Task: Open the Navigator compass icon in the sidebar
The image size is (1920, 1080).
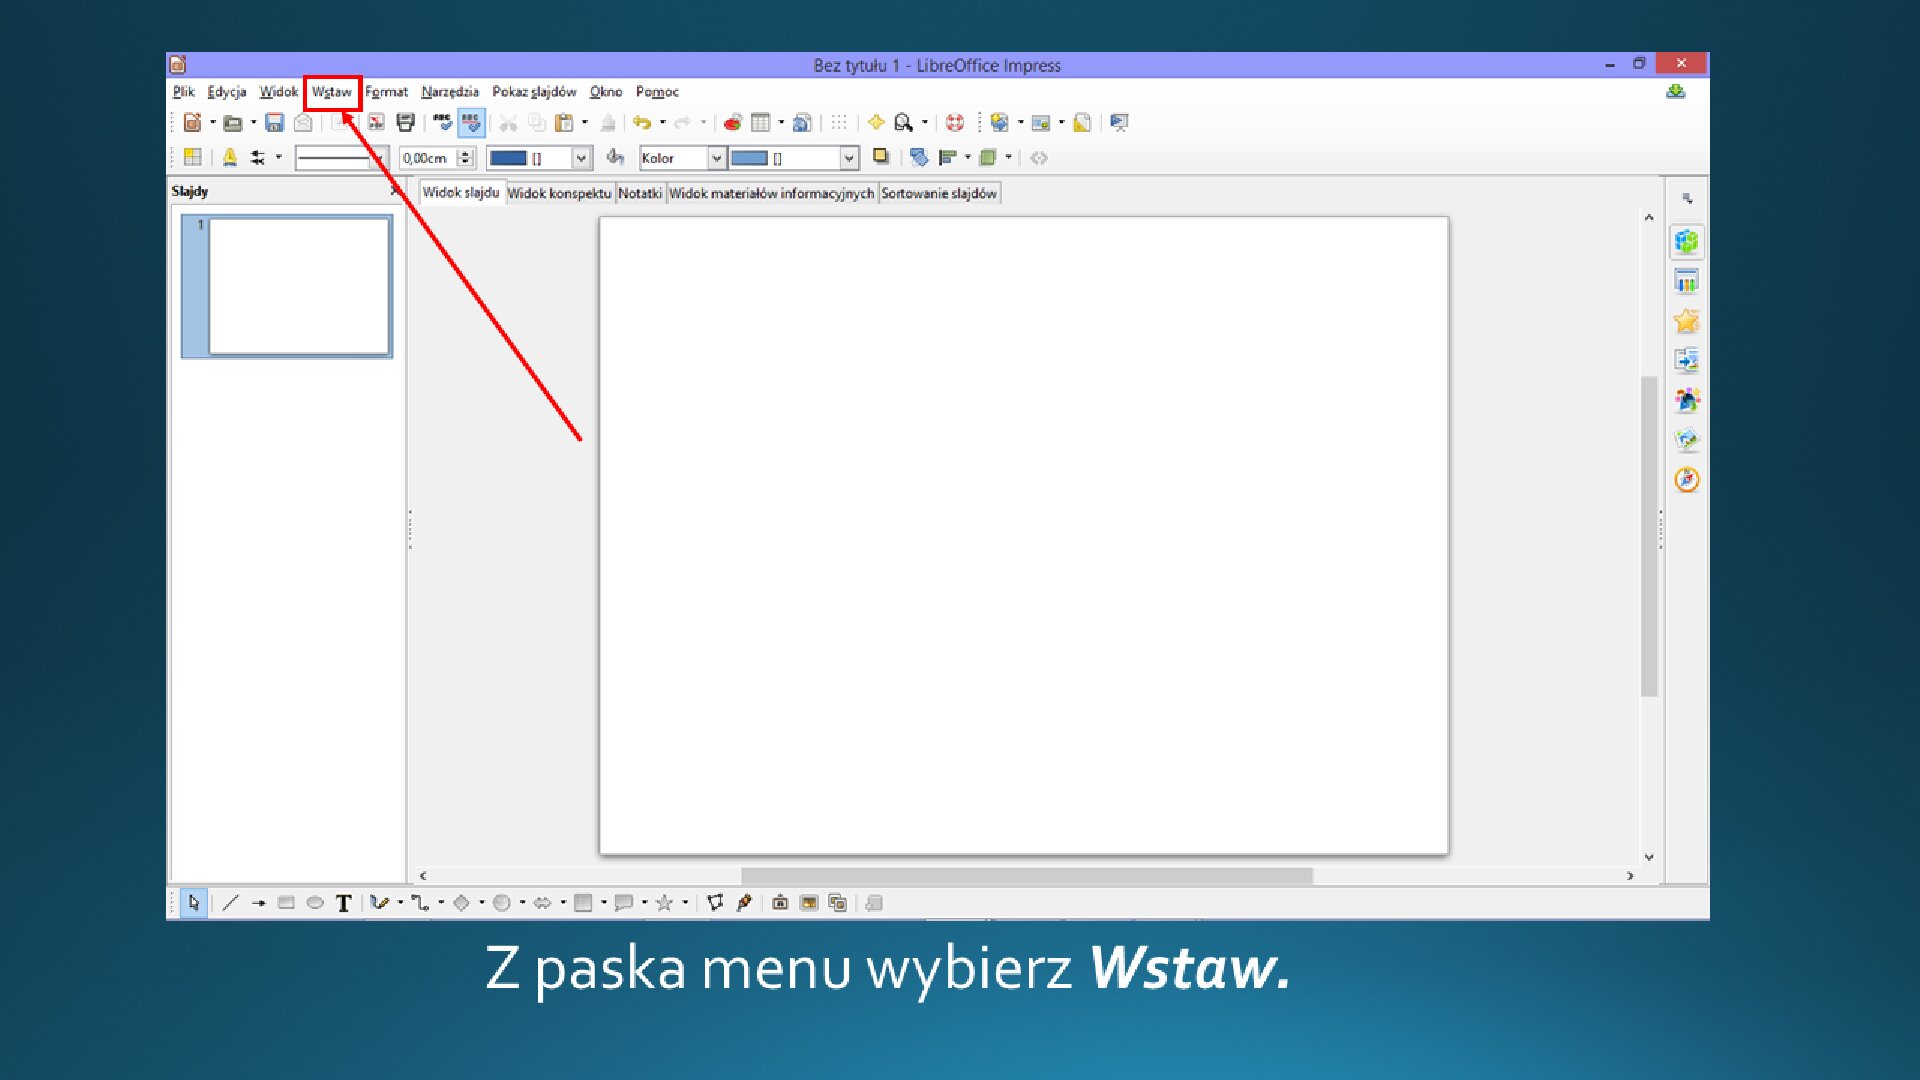Action: (x=1686, y=480)
